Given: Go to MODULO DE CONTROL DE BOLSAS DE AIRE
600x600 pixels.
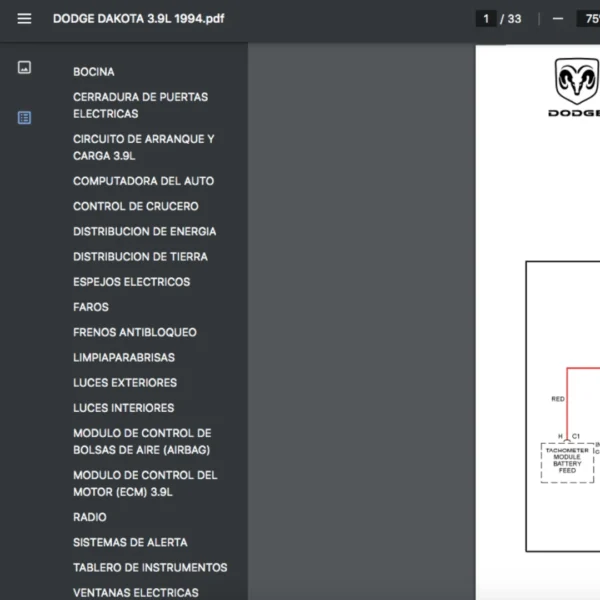Looking at the screenshot, I should pyautogui.click(x=142, y=442).
